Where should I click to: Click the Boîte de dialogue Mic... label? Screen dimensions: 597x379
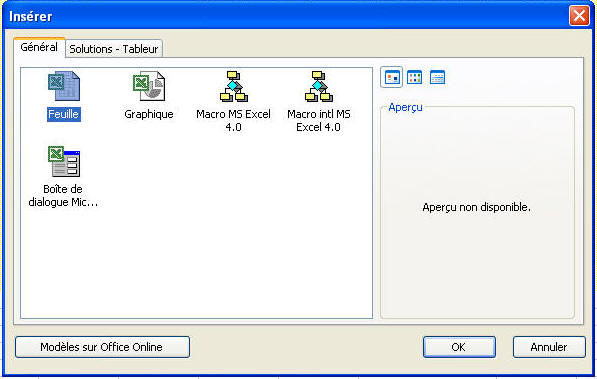pyautogui.click(x=63, y=195)
